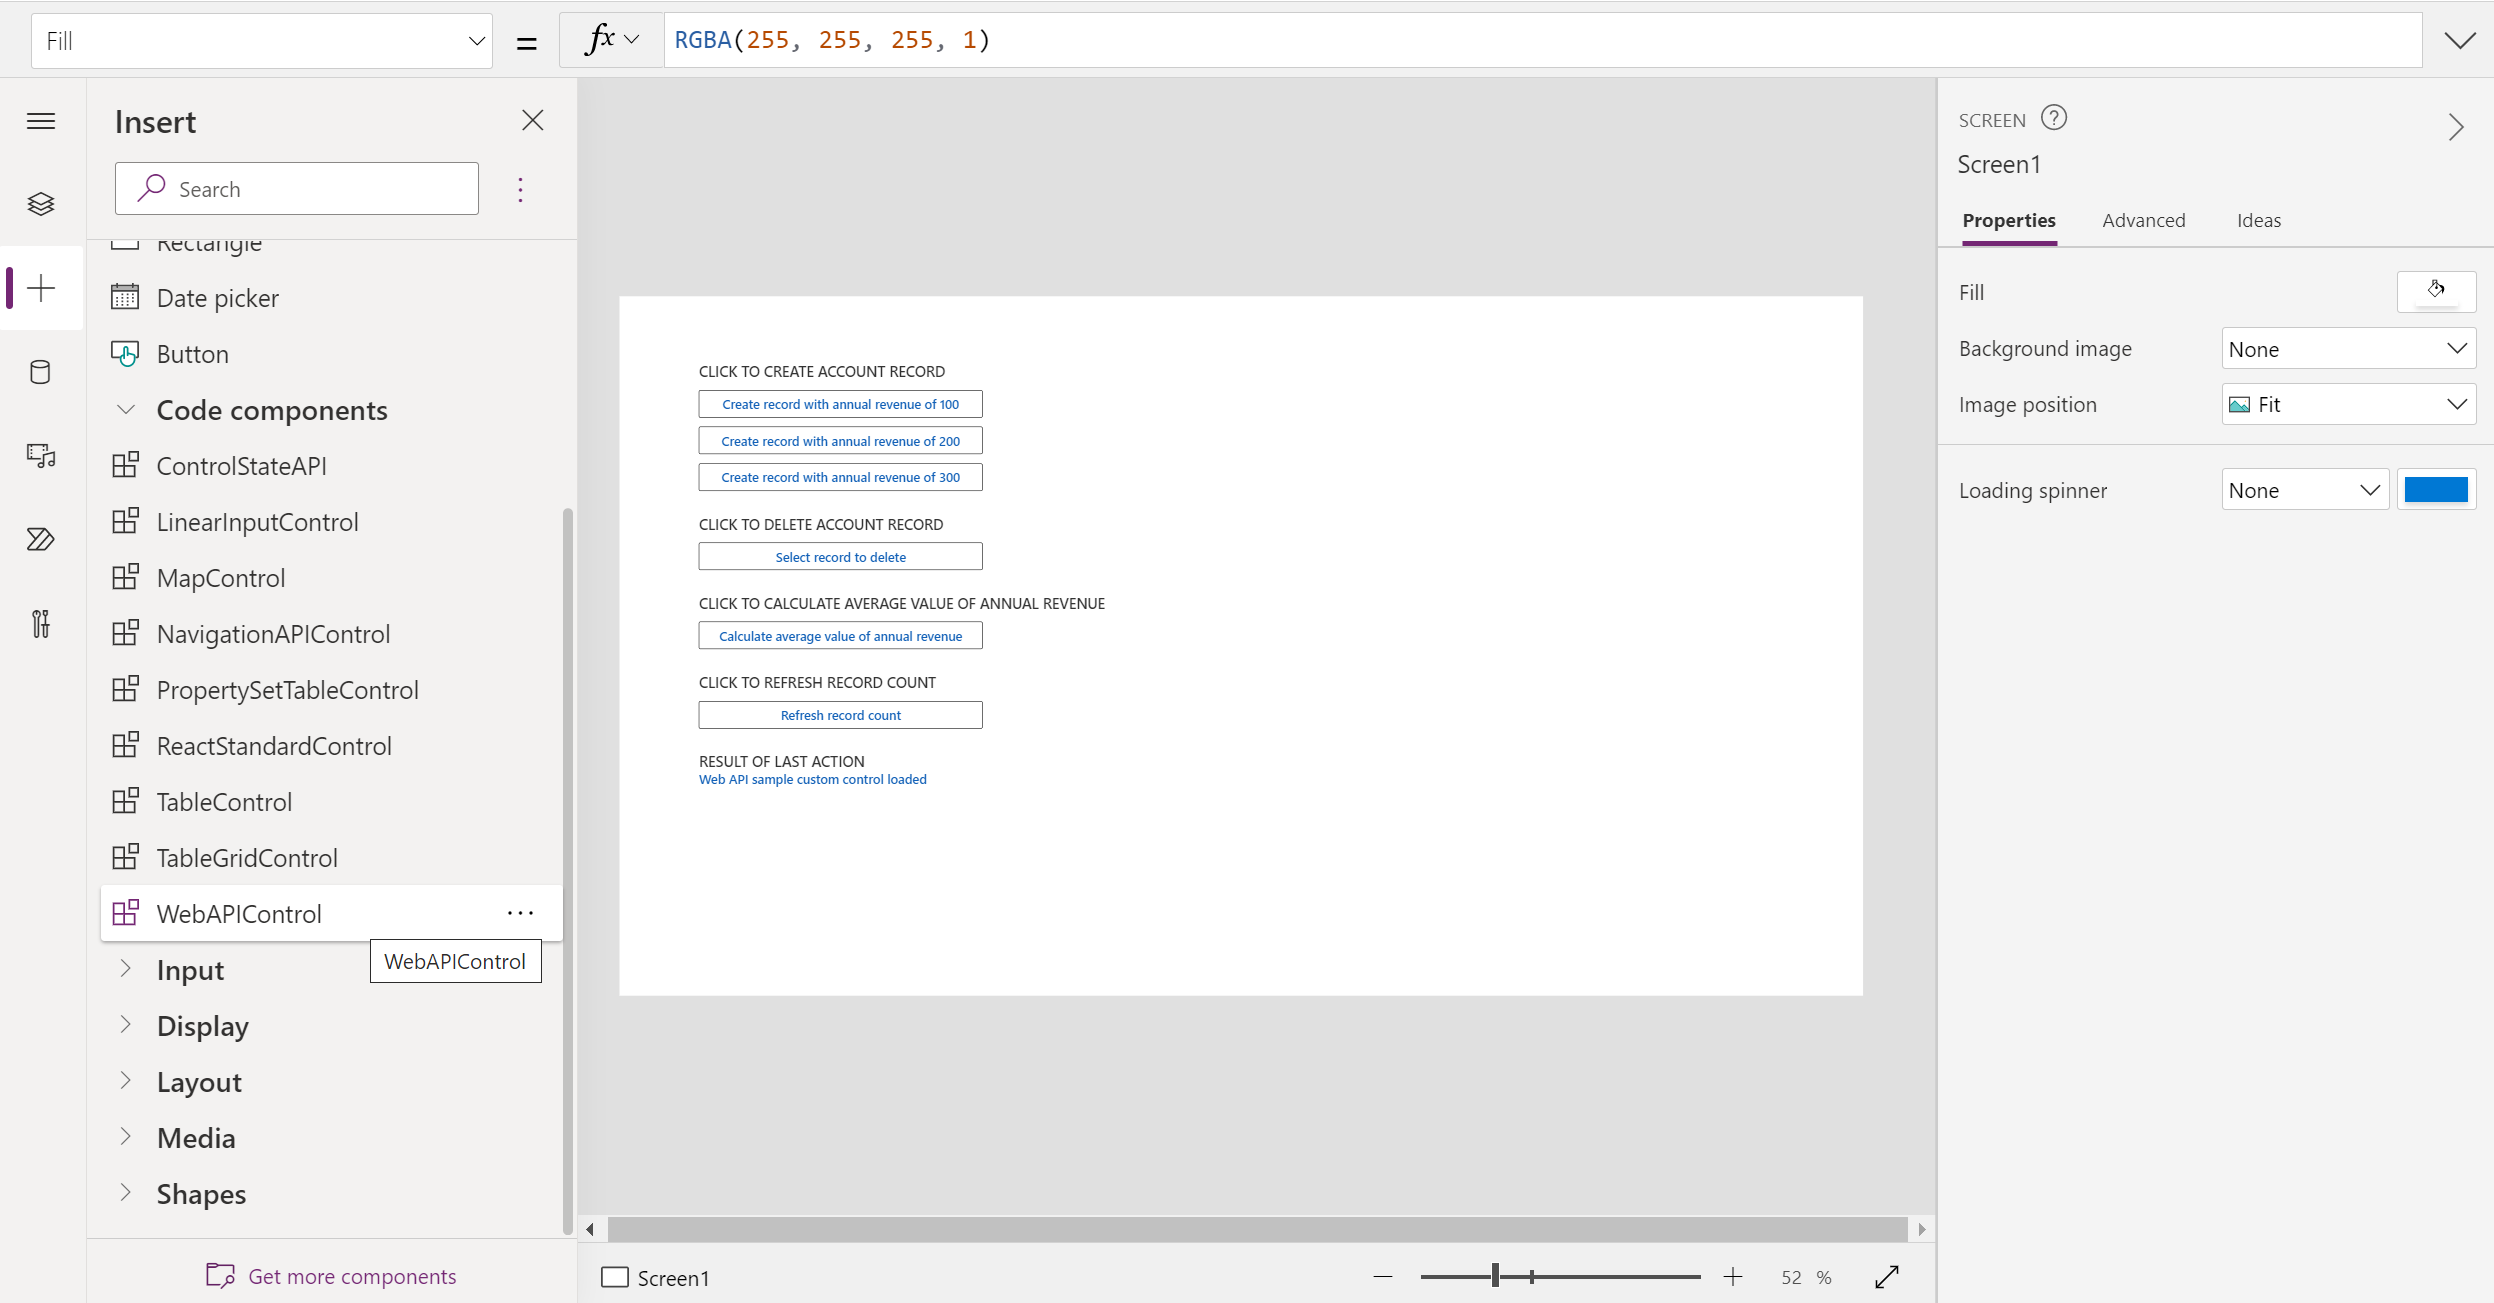The image size is (2494, 1303).
Task: Collapse the Code components section
Action: pyautogui.click(x=126, y=409)
